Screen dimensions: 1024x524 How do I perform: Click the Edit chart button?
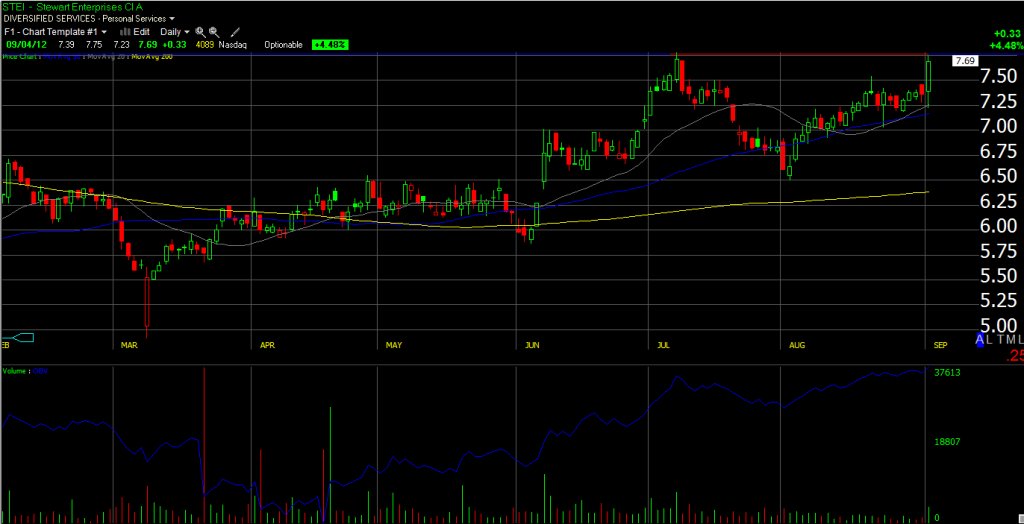point(142,31)
